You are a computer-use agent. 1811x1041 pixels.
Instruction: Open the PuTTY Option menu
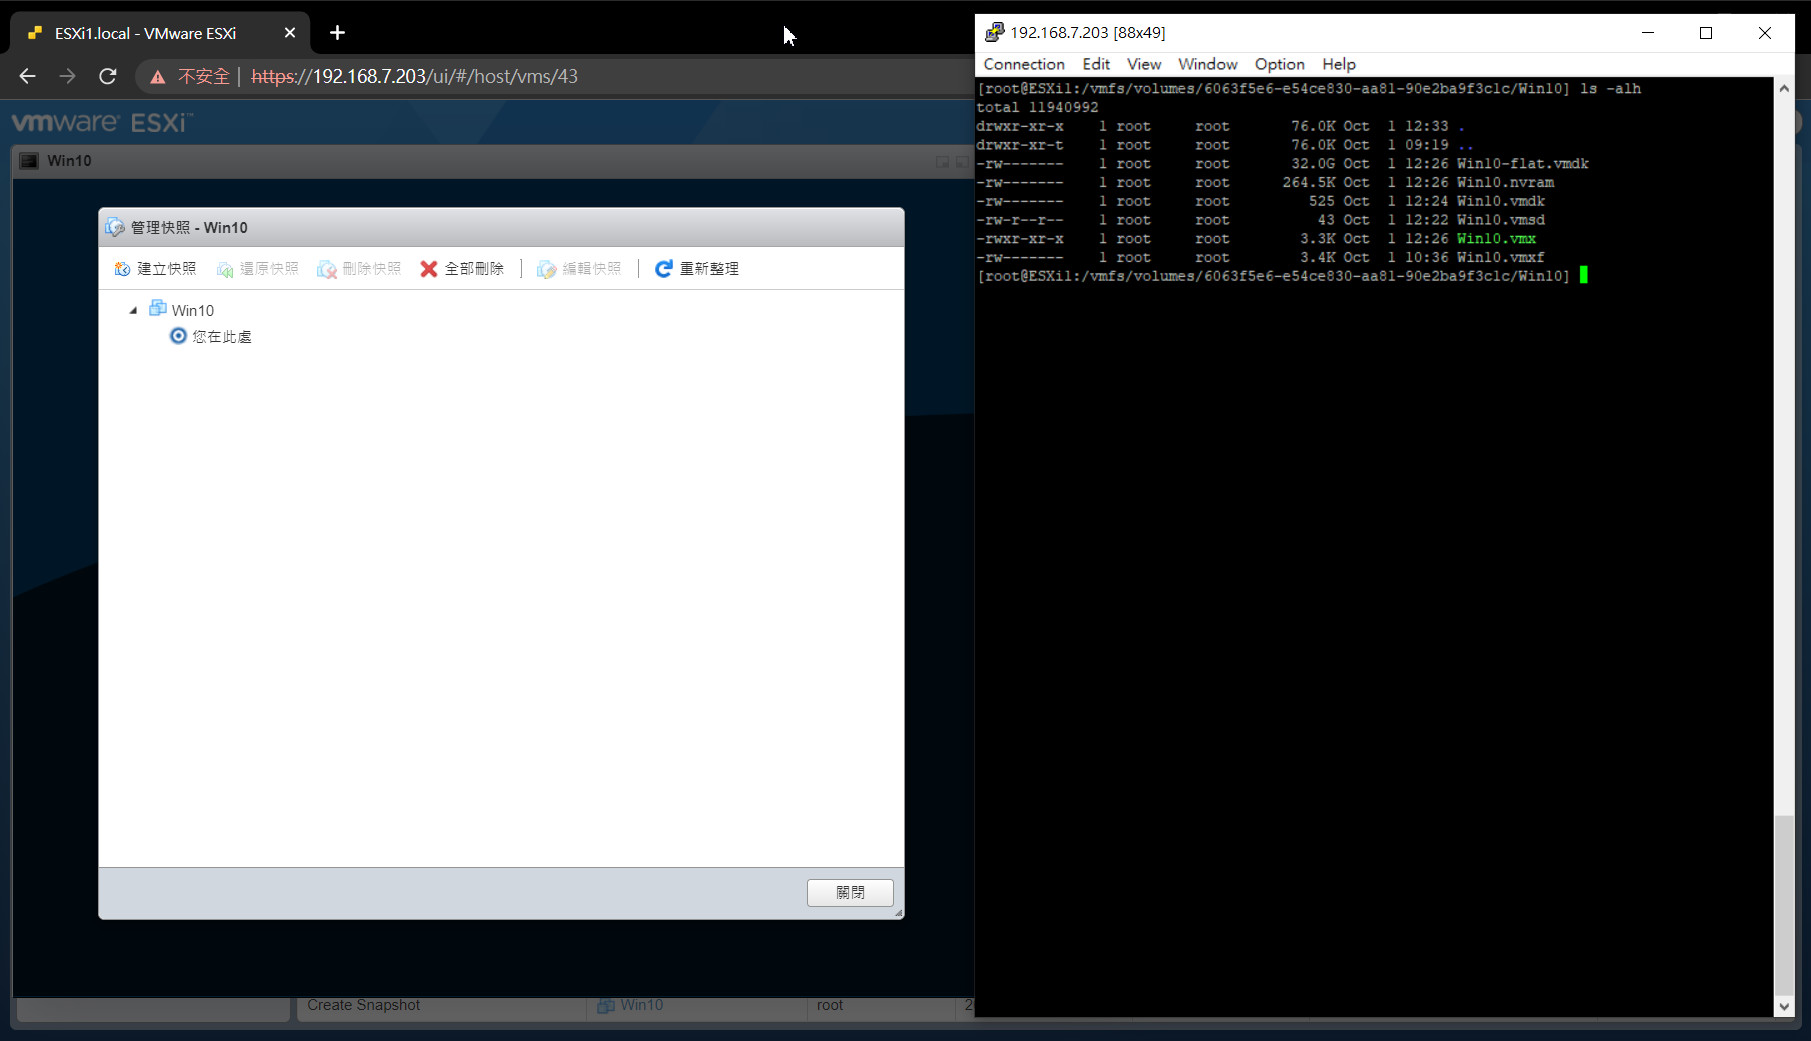[1280, 64]
